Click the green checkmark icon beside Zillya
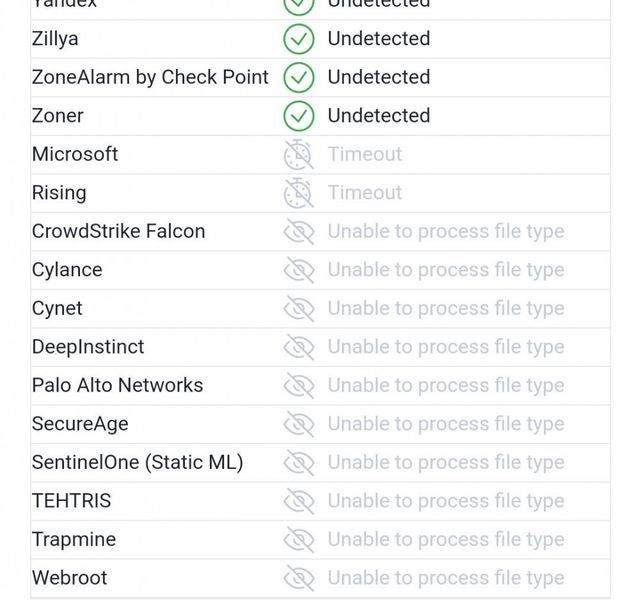The height and width of the screenshot is (605, 640). pyautogui.click(x=298, y=39)
